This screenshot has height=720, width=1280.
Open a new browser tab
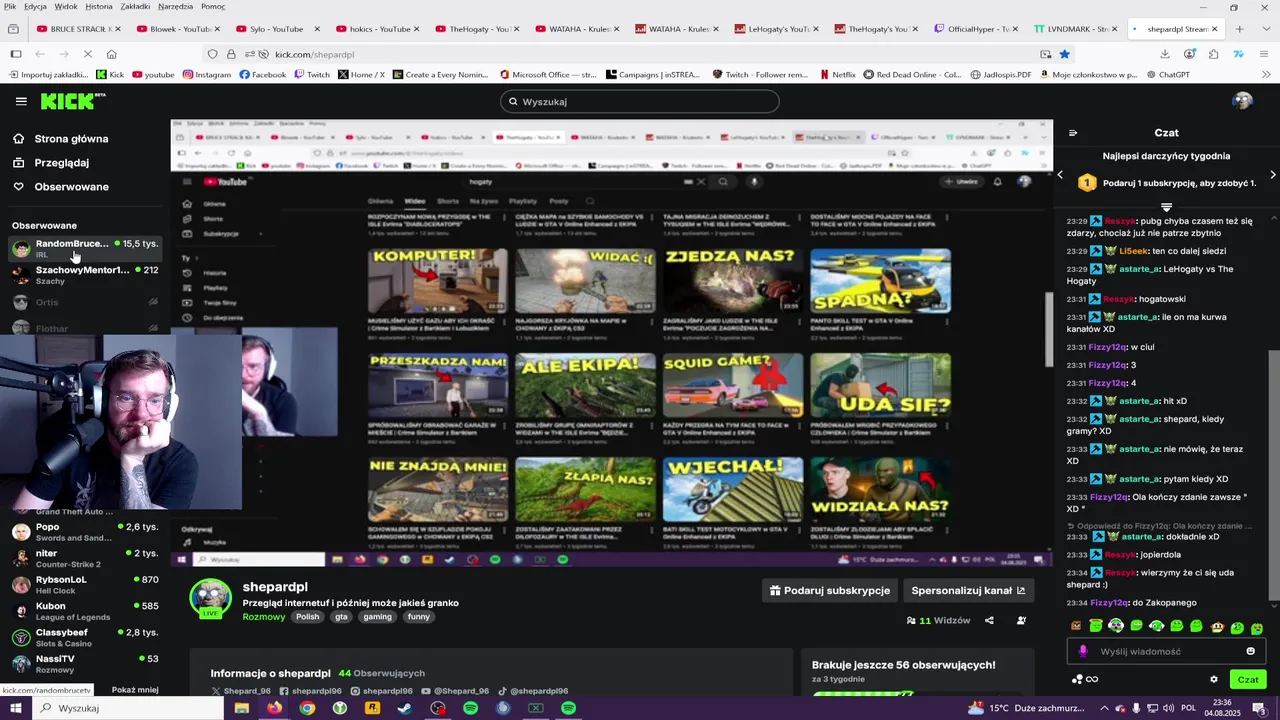pyautogui.click(x=1239, y=29)
